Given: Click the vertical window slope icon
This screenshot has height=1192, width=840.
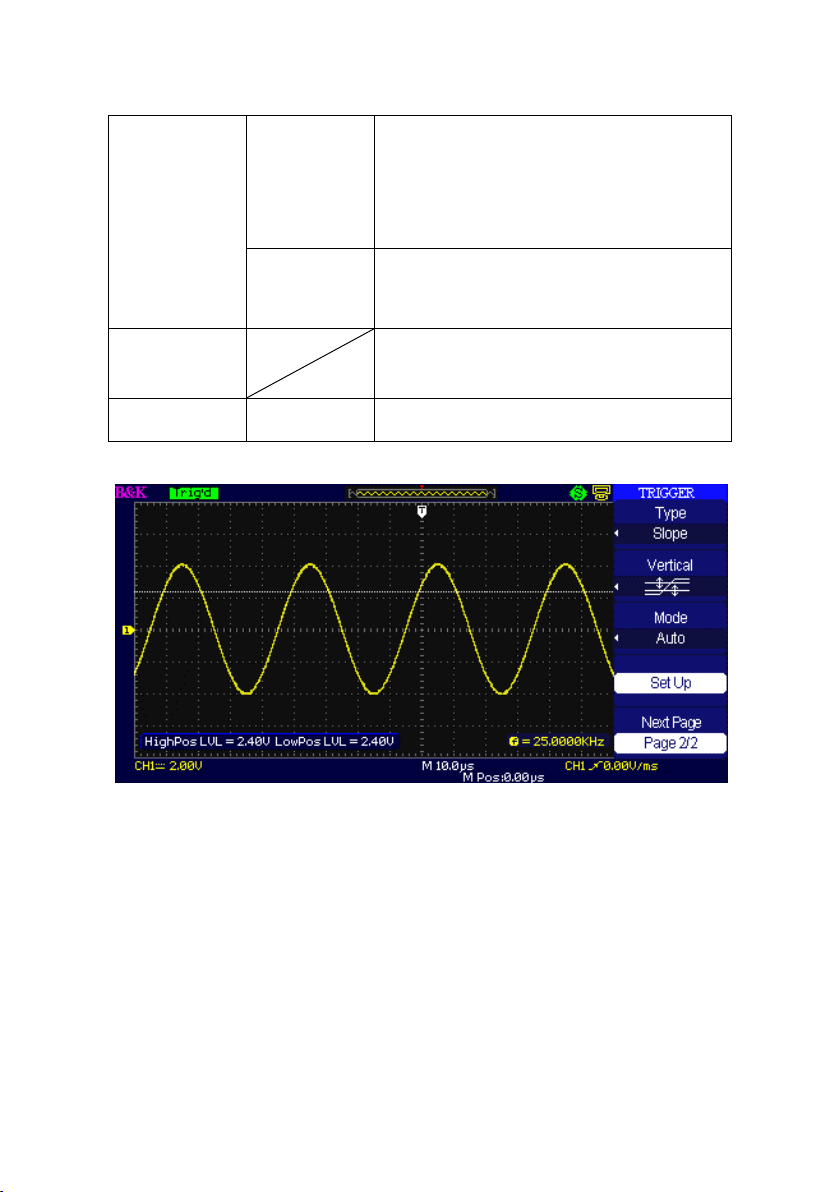Looking at the screenshot, I should [x=667, y=586].
